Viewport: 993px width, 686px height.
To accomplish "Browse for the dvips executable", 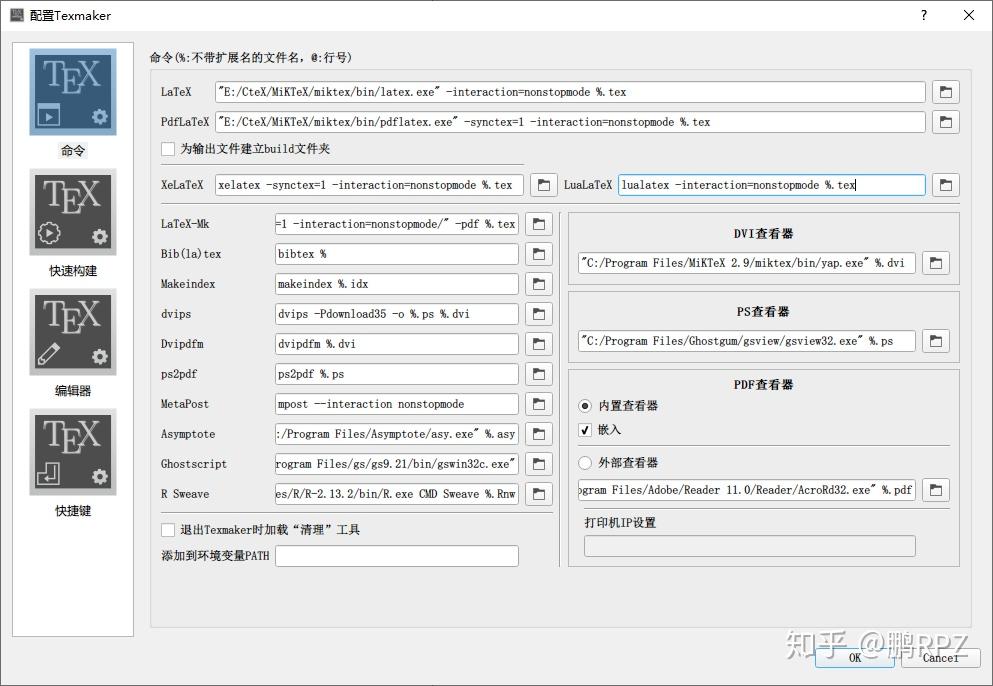I will pyautogui.click(x=539, y=314).
